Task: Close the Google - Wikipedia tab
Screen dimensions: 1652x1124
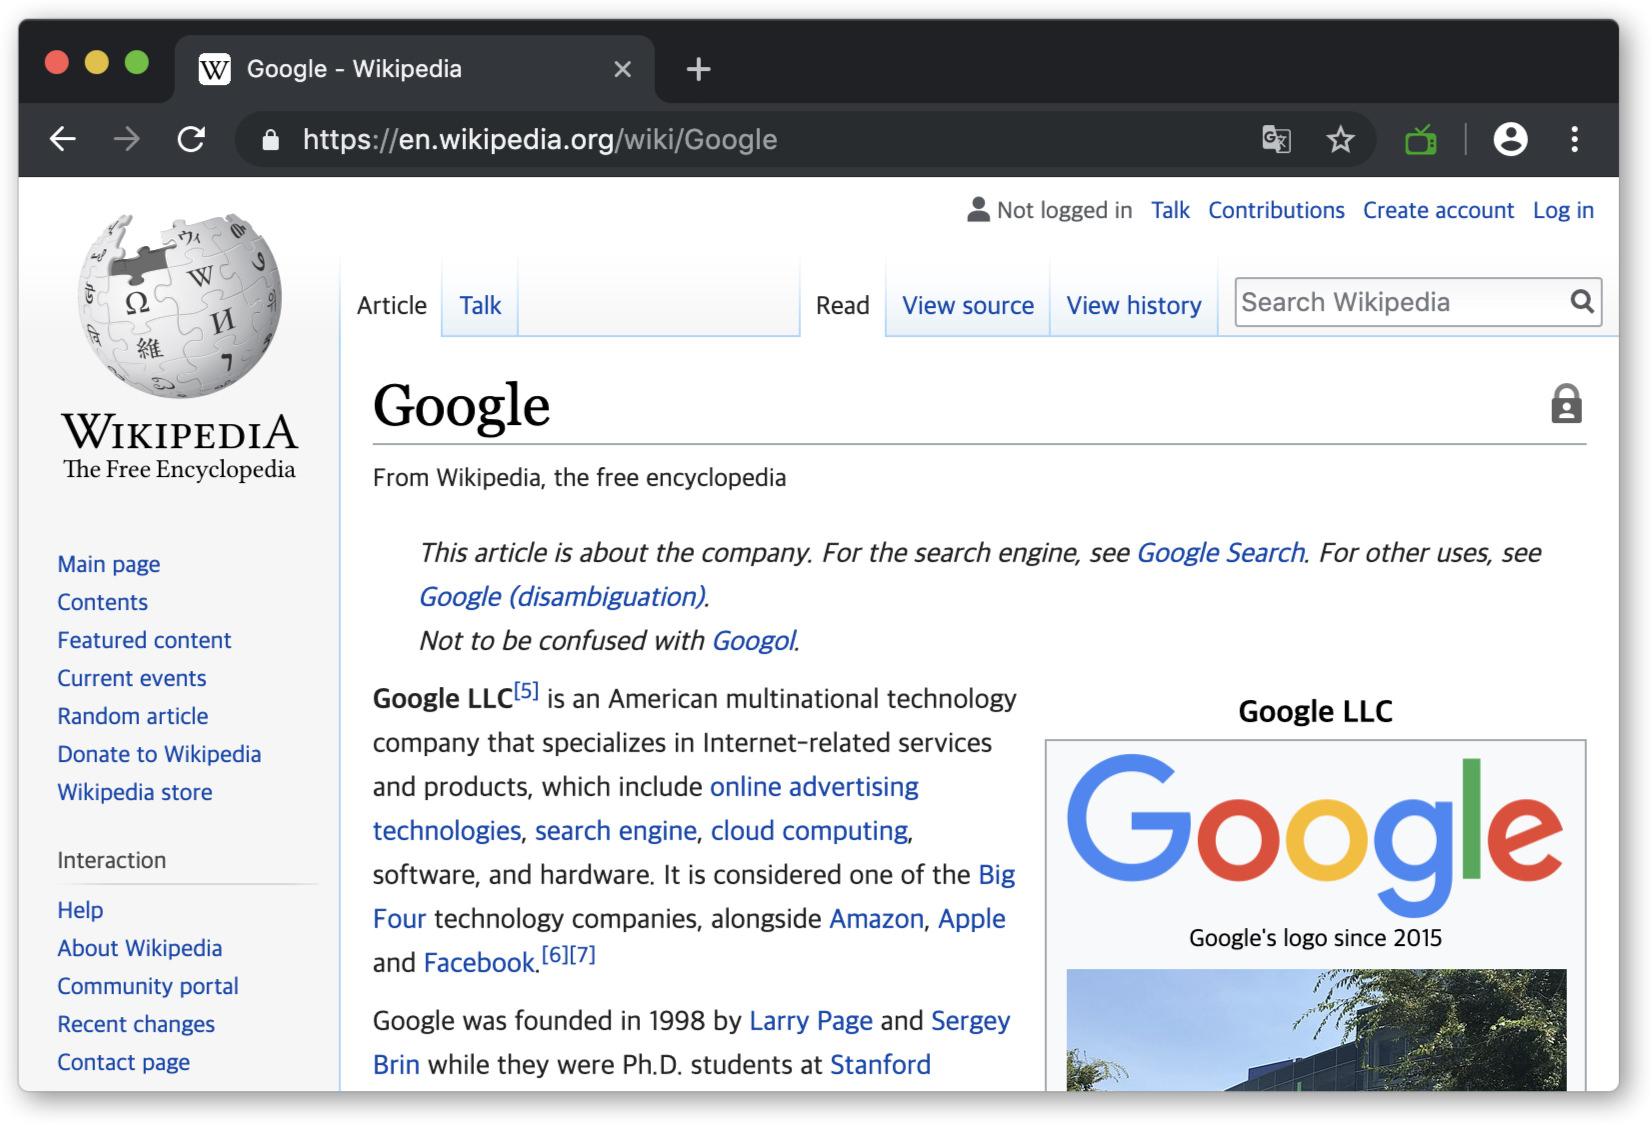Action: coord(622,69)
